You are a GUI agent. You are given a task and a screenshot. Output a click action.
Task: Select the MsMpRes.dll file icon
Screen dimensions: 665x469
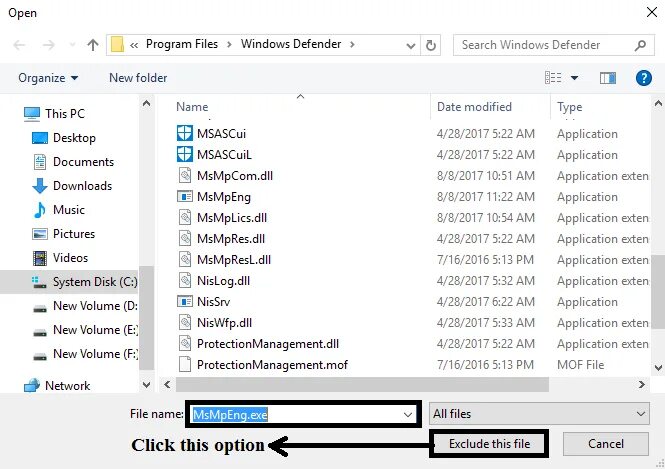184,238
